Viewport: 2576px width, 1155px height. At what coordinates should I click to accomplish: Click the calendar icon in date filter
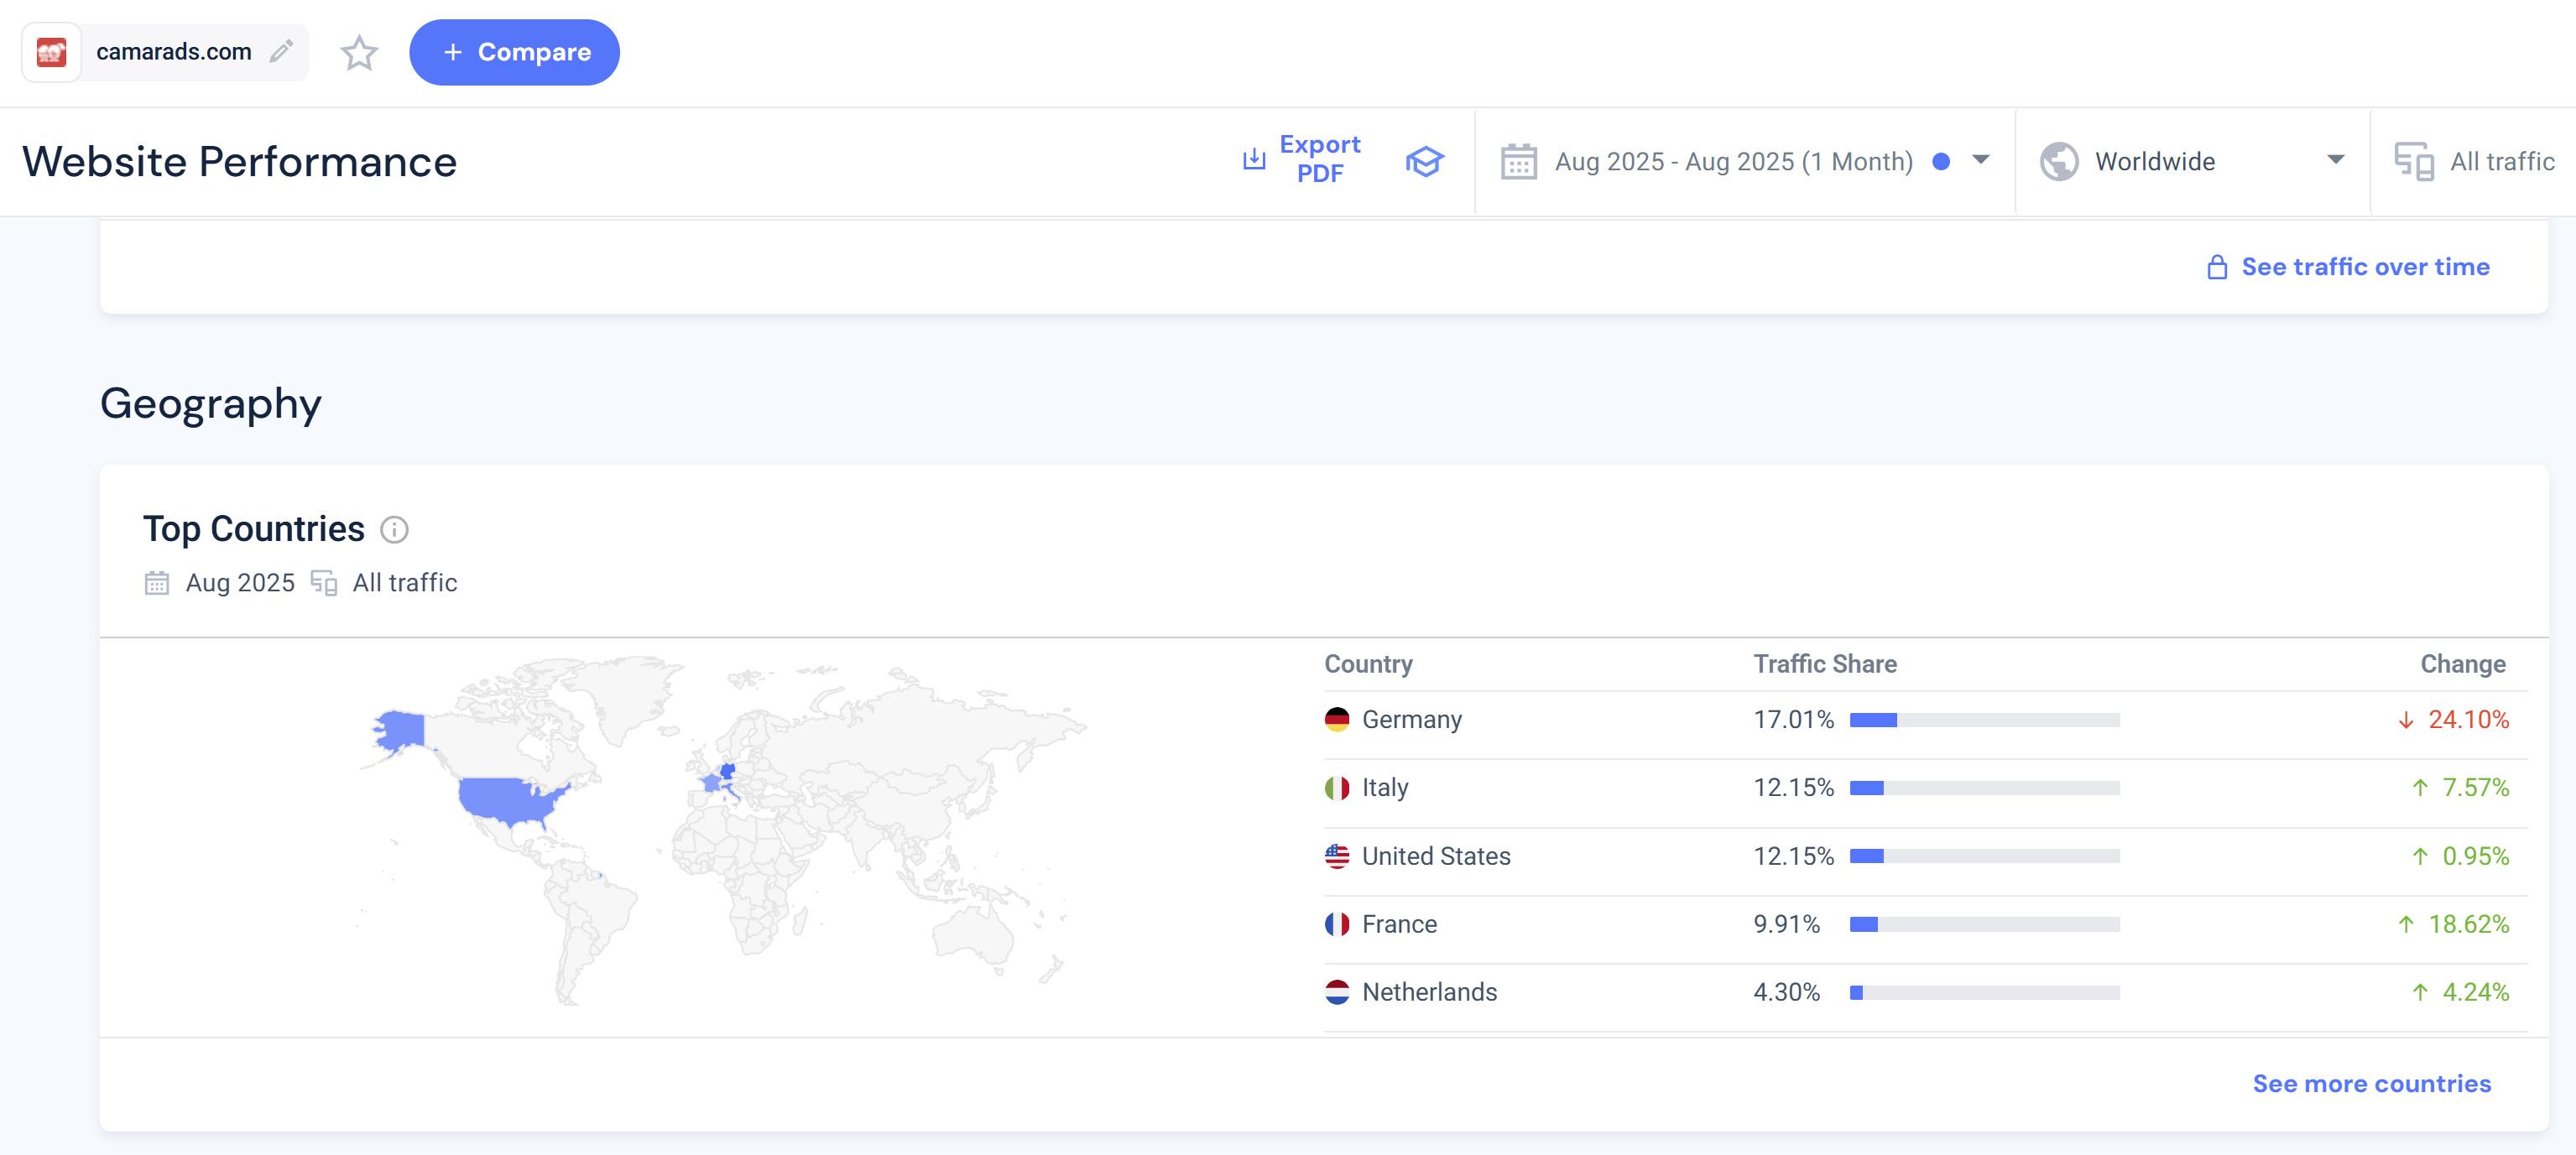(1518, 162)
